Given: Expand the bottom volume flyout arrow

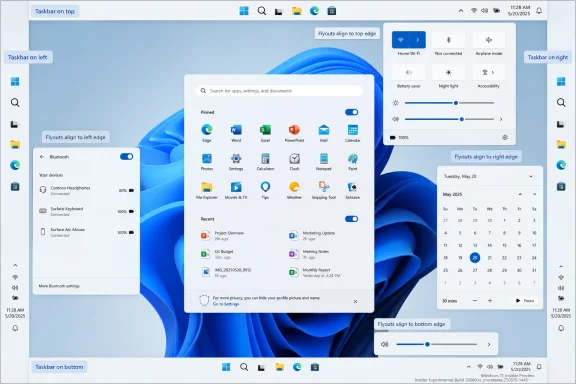Looking at the screenshot, I should pyautogui.click(x=489, y=344).
